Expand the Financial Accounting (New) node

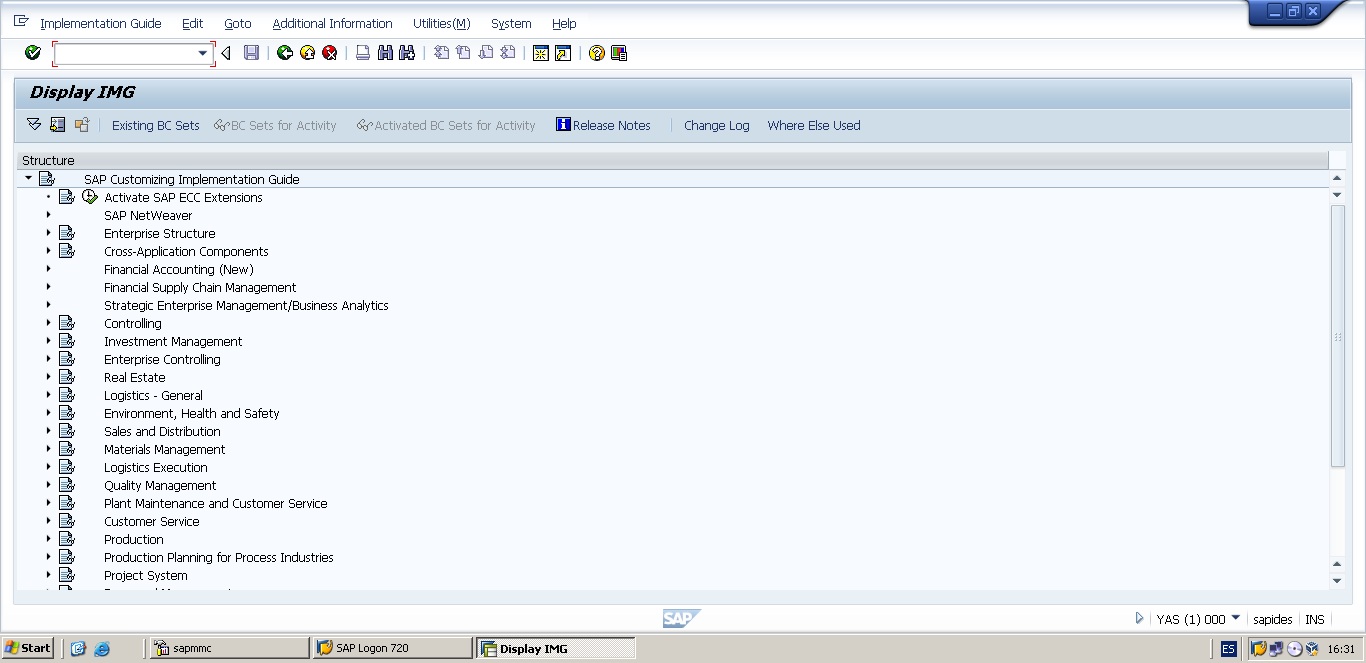coord(48,269)
